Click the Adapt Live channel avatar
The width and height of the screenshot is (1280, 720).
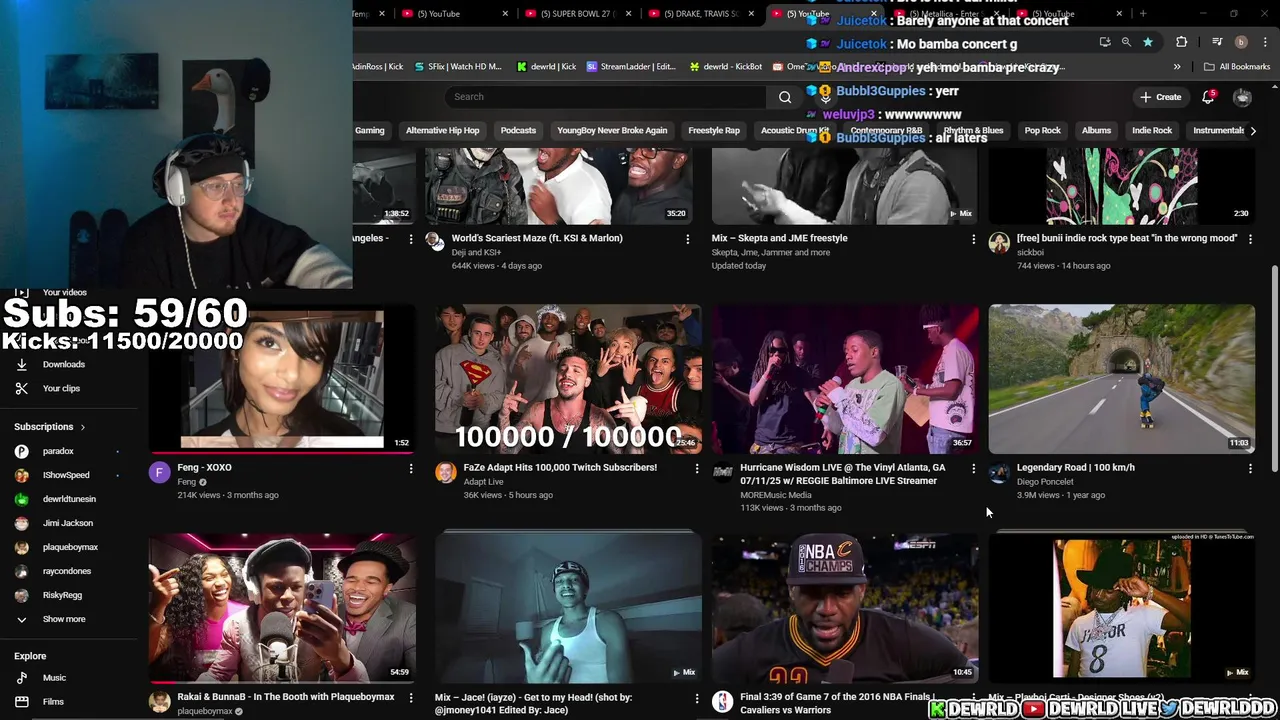click(446, 473)
